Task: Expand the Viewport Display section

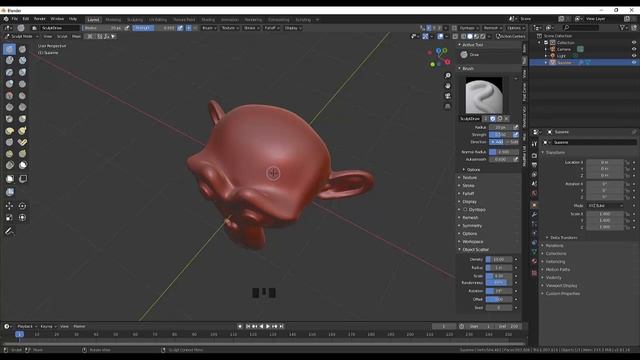Action: (x=561, y=286)
